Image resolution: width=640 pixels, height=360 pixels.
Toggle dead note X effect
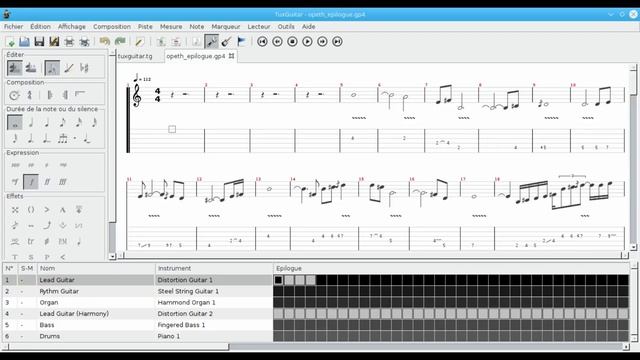pos(15,209)
